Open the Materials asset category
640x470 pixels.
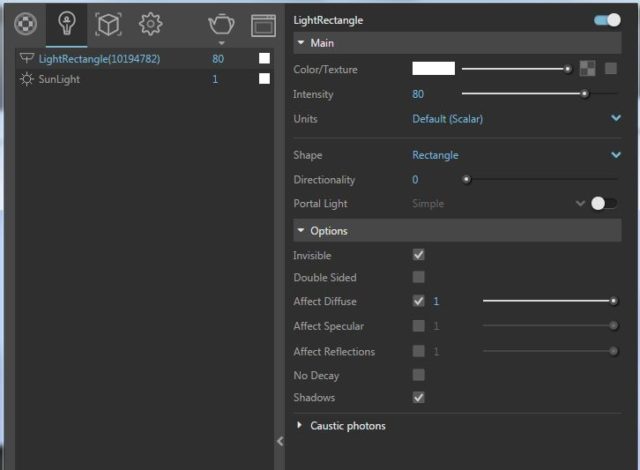tap(28, 23)
